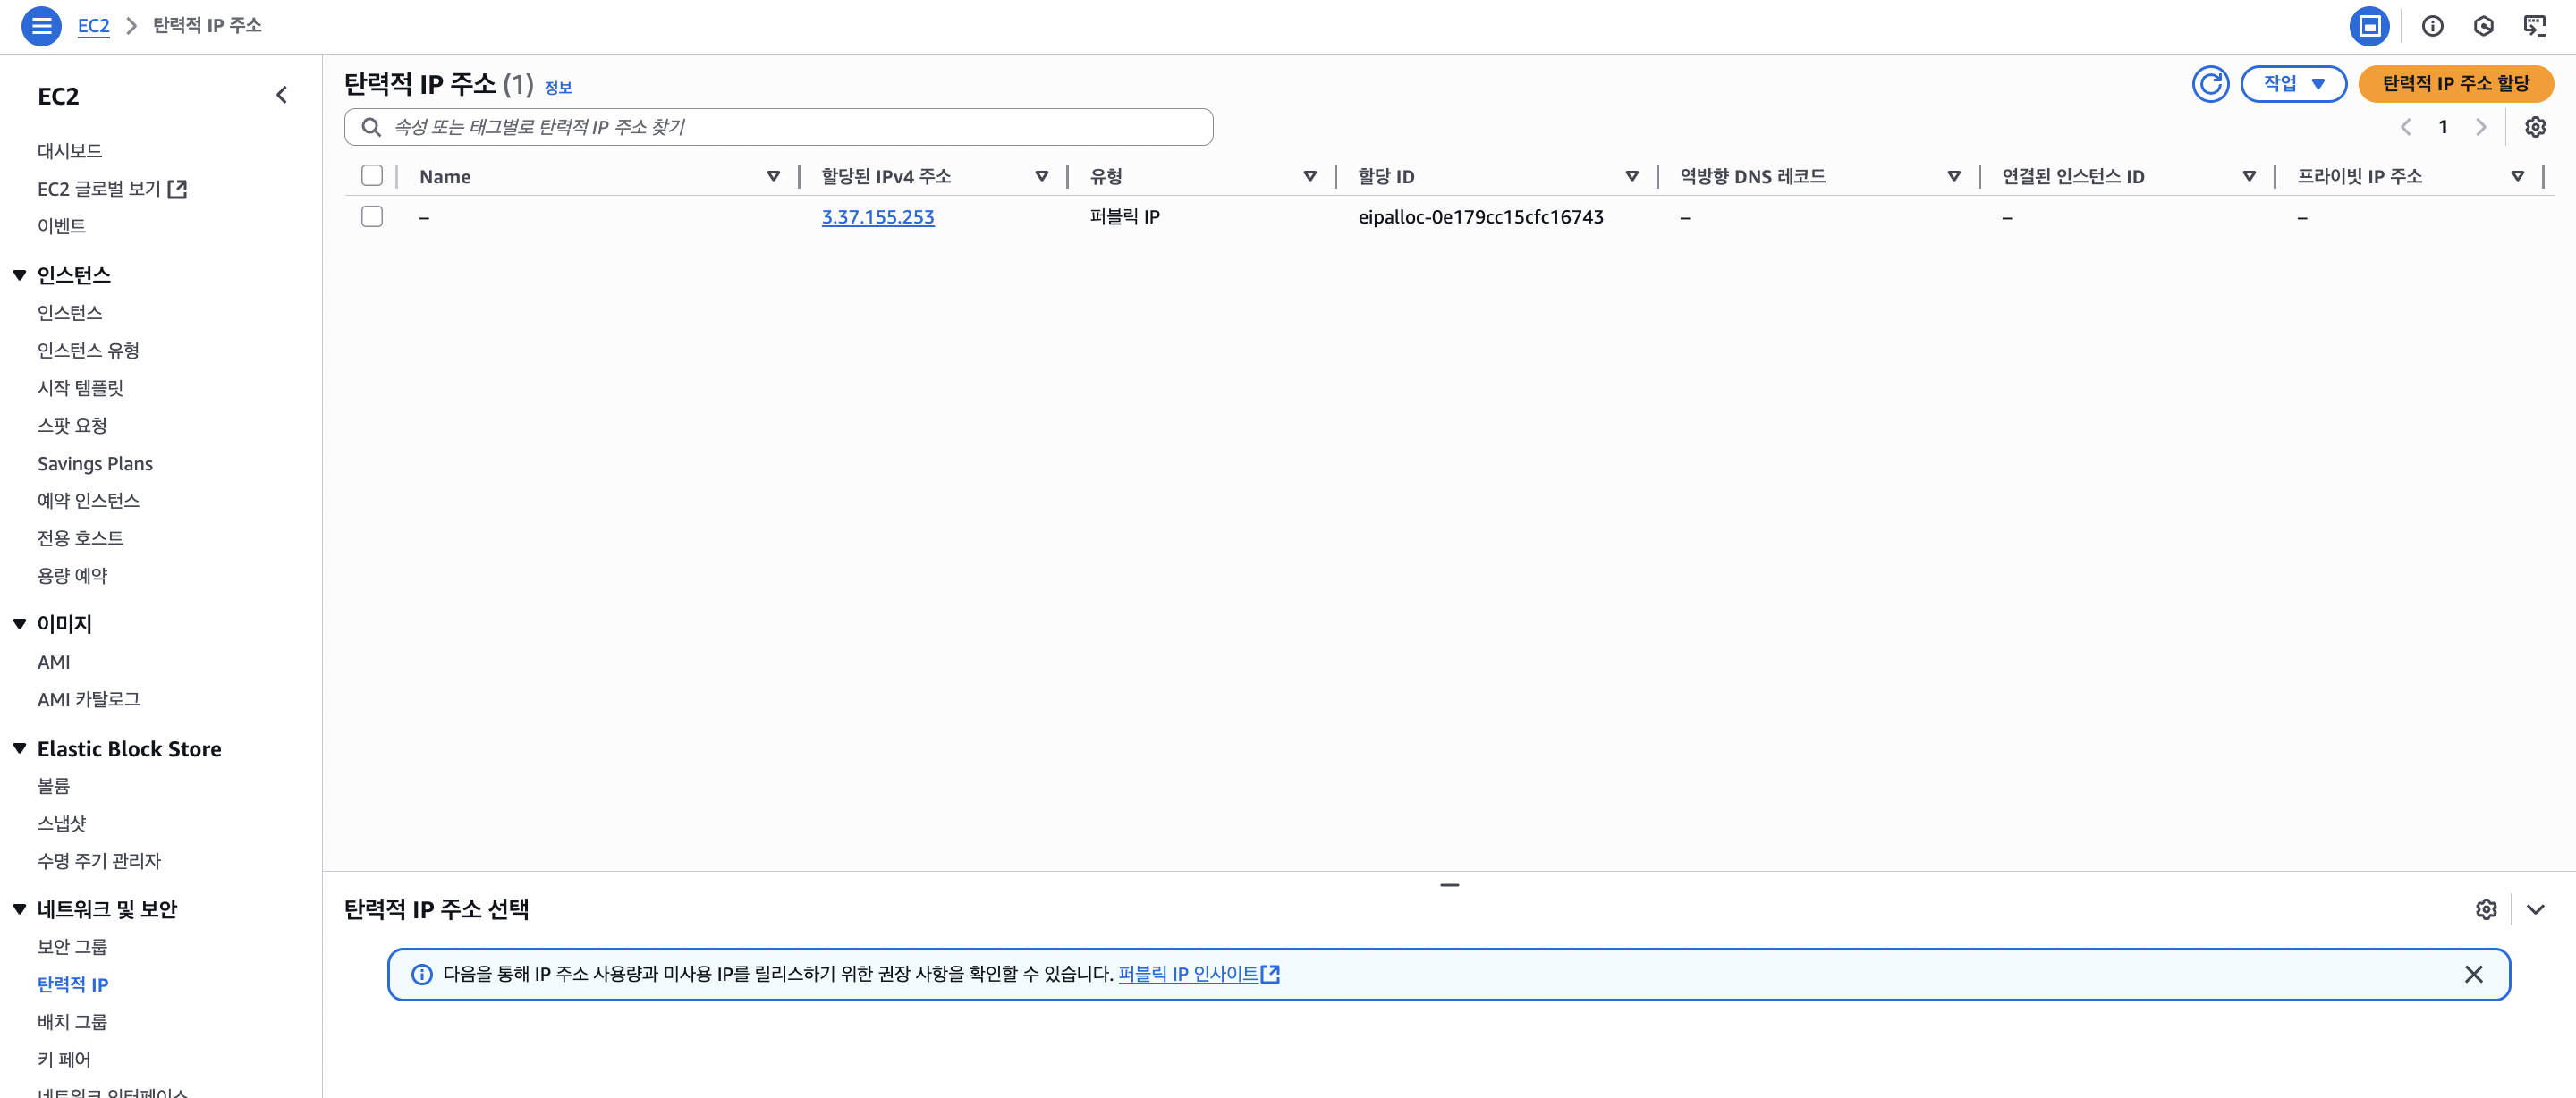Collapse the EC2 sidebar with the arrow icon
The width and height of the screenshot is (2576, 1098).
tap(282, 95)
